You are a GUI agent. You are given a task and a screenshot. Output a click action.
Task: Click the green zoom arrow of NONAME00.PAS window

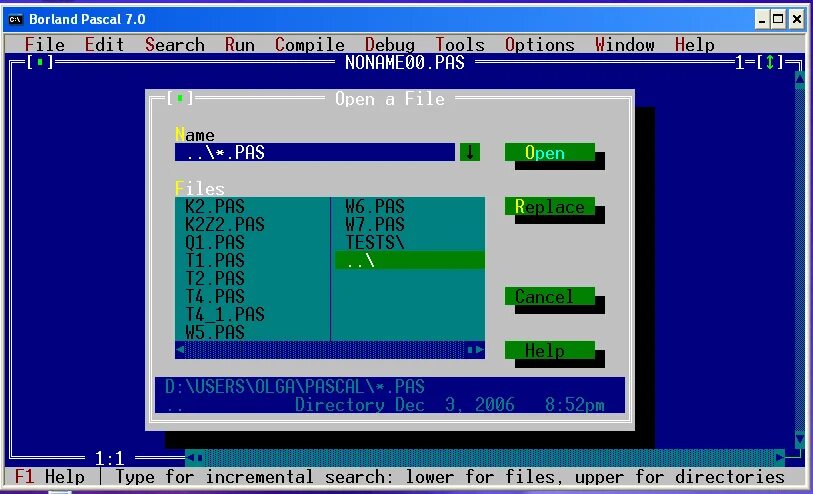point(770,62)
